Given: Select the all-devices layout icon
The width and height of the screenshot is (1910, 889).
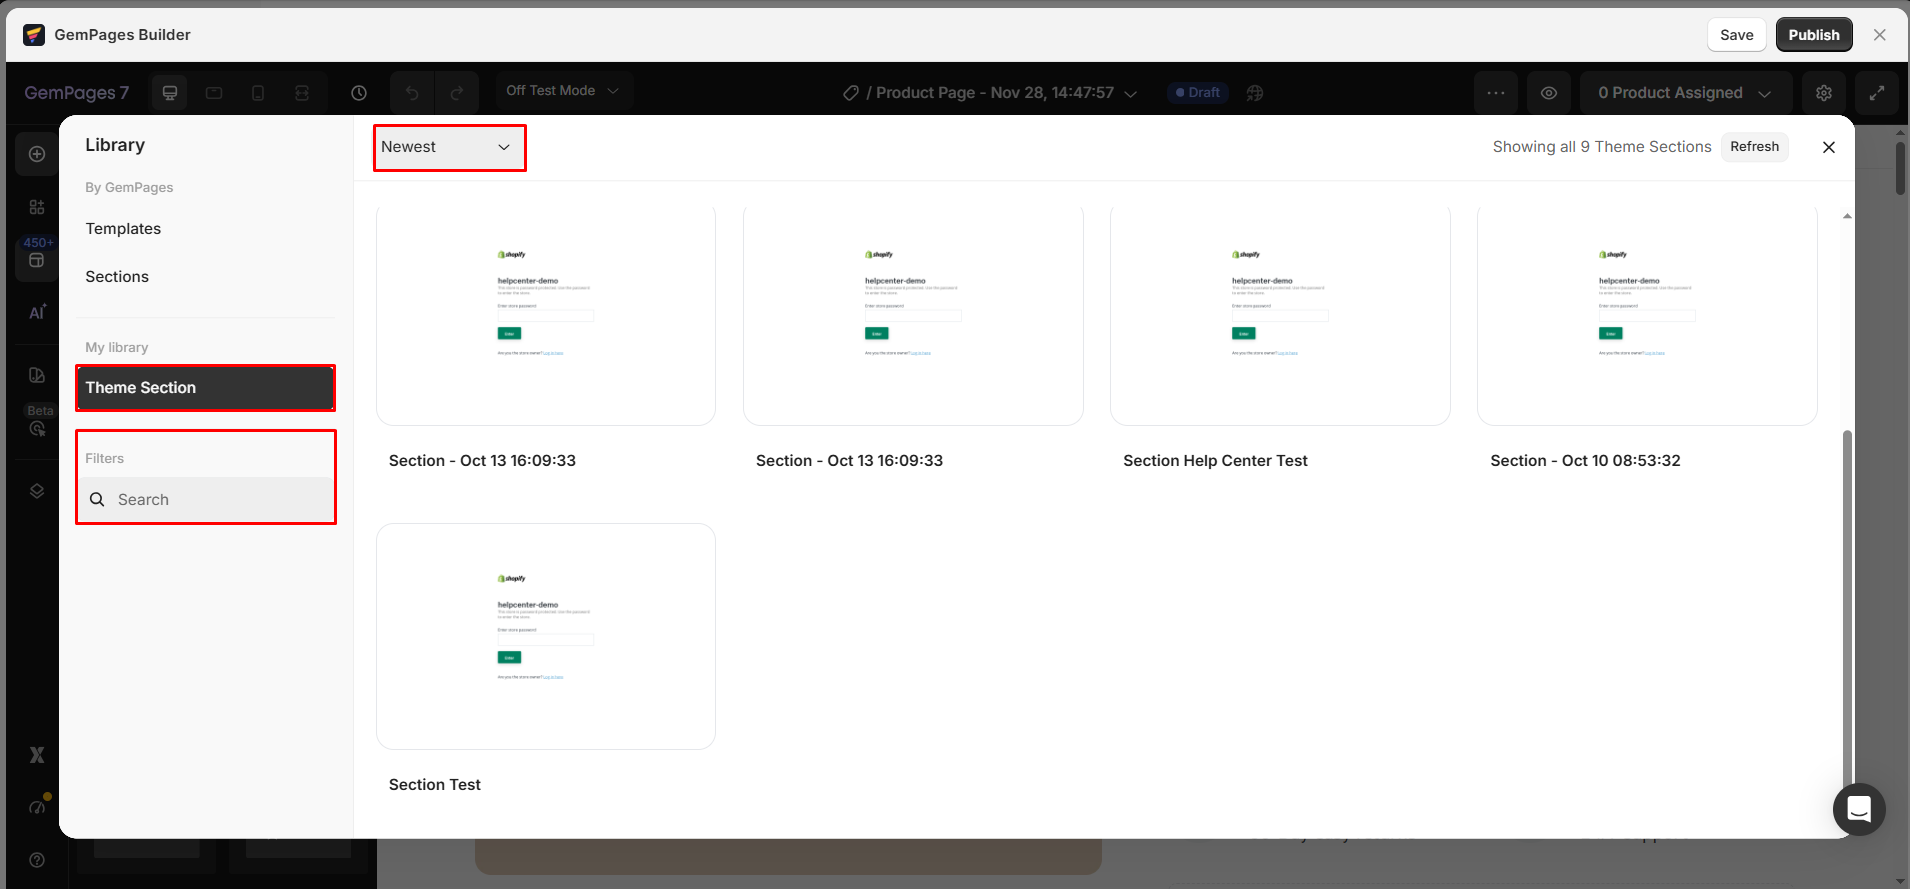Looking at the screenshot, I should 302,93.
